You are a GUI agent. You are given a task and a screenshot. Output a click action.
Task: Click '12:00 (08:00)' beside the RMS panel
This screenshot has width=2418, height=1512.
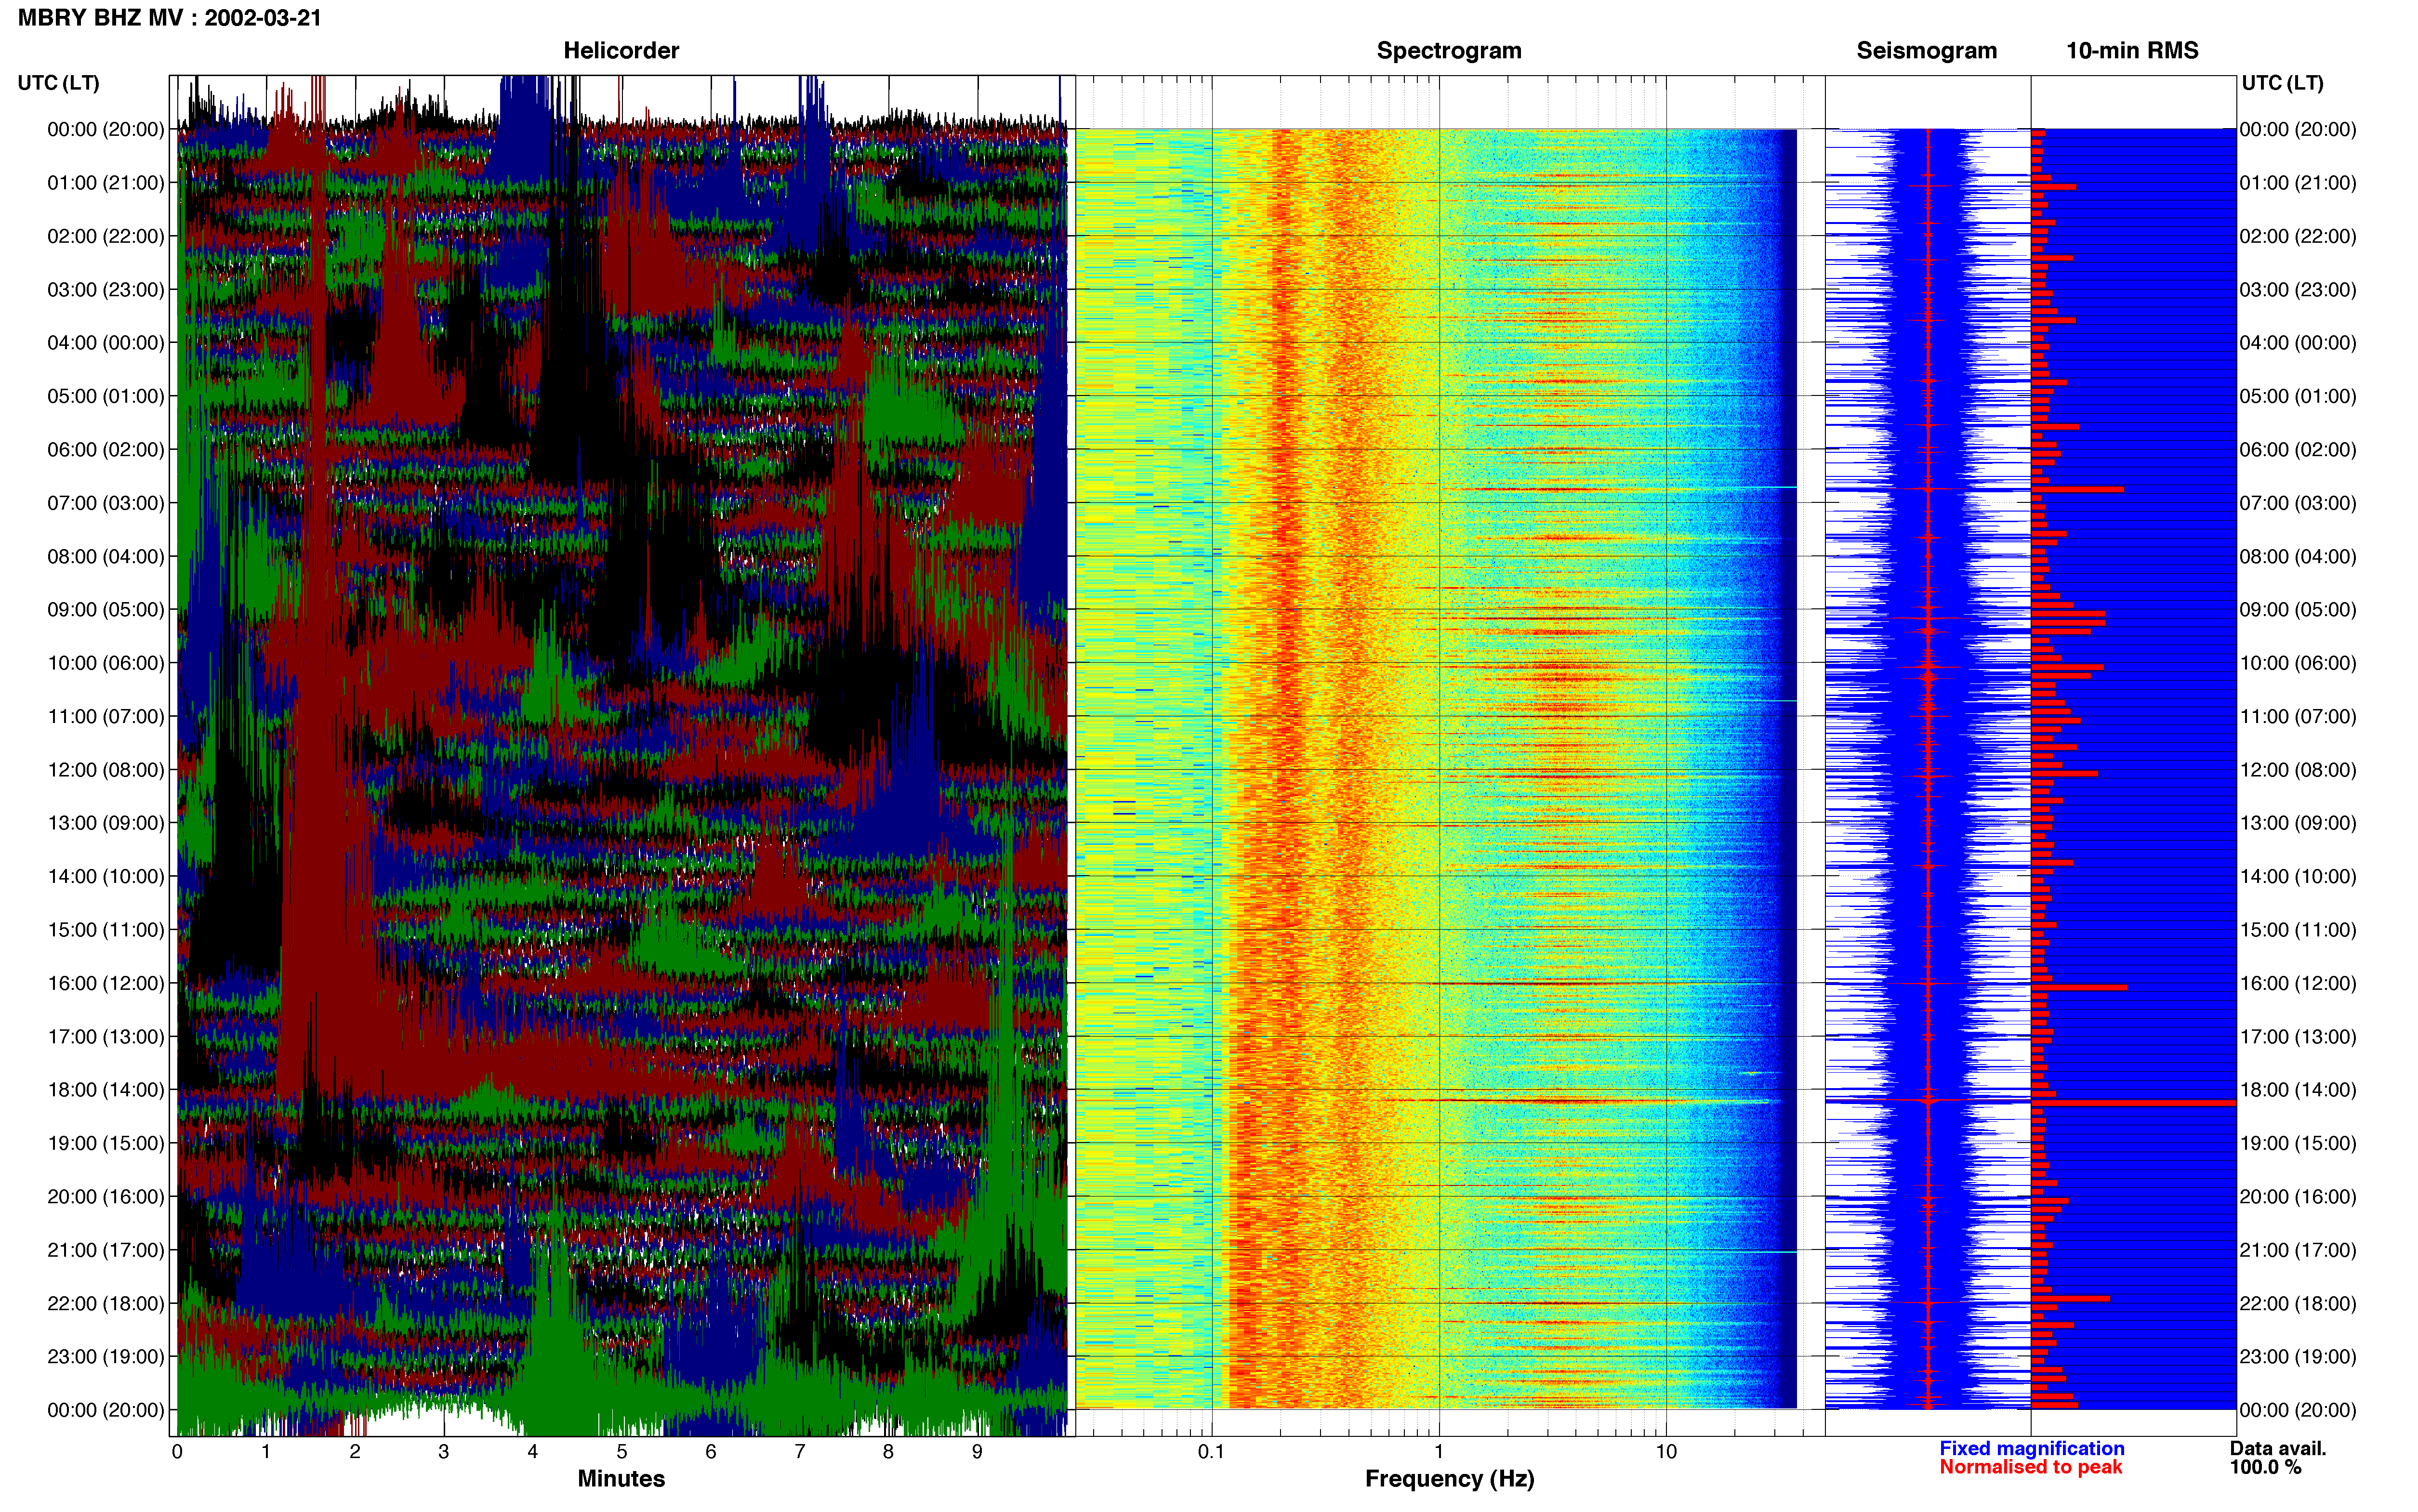coord(2298,770)
